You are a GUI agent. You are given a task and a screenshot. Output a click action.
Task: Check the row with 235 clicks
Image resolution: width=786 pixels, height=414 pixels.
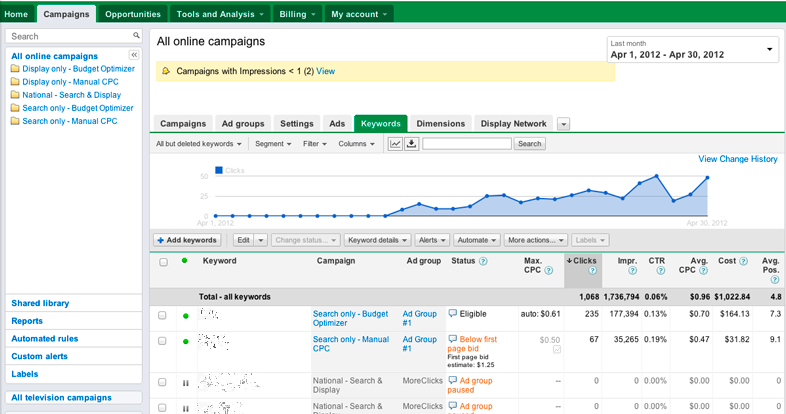(x=162, y=315)
